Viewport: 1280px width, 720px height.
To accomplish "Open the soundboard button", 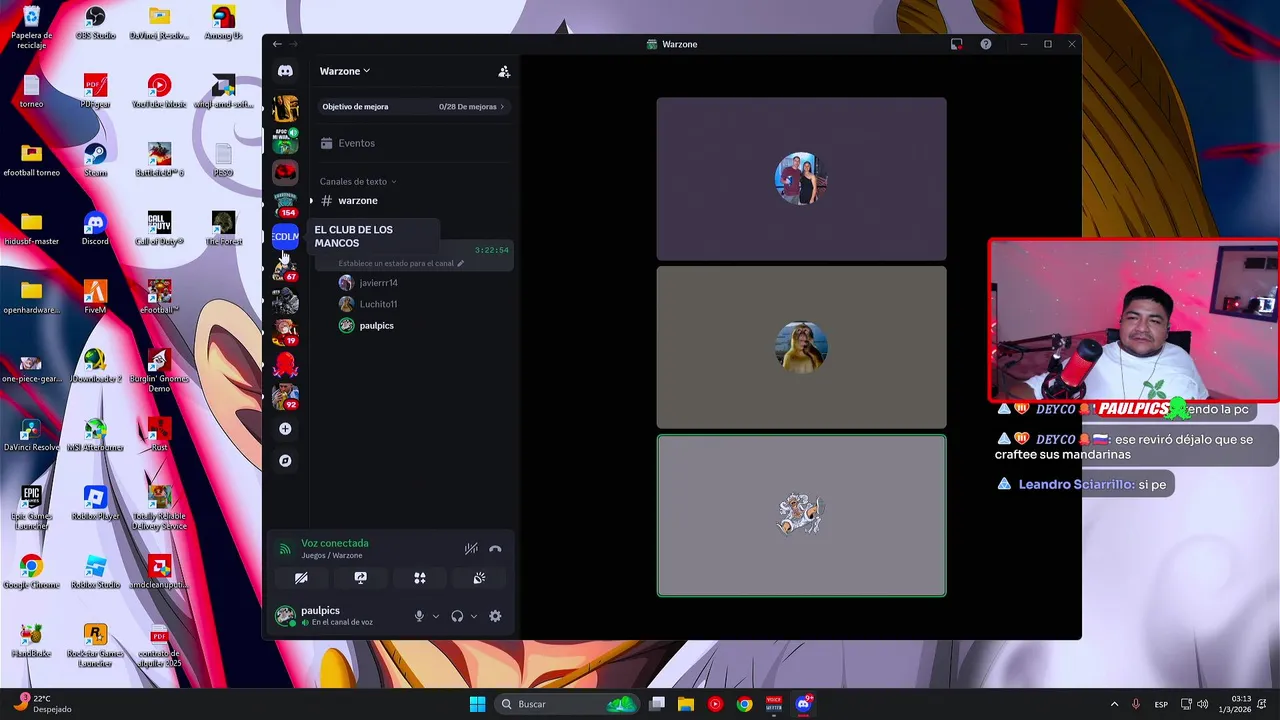I will [479, 578].
